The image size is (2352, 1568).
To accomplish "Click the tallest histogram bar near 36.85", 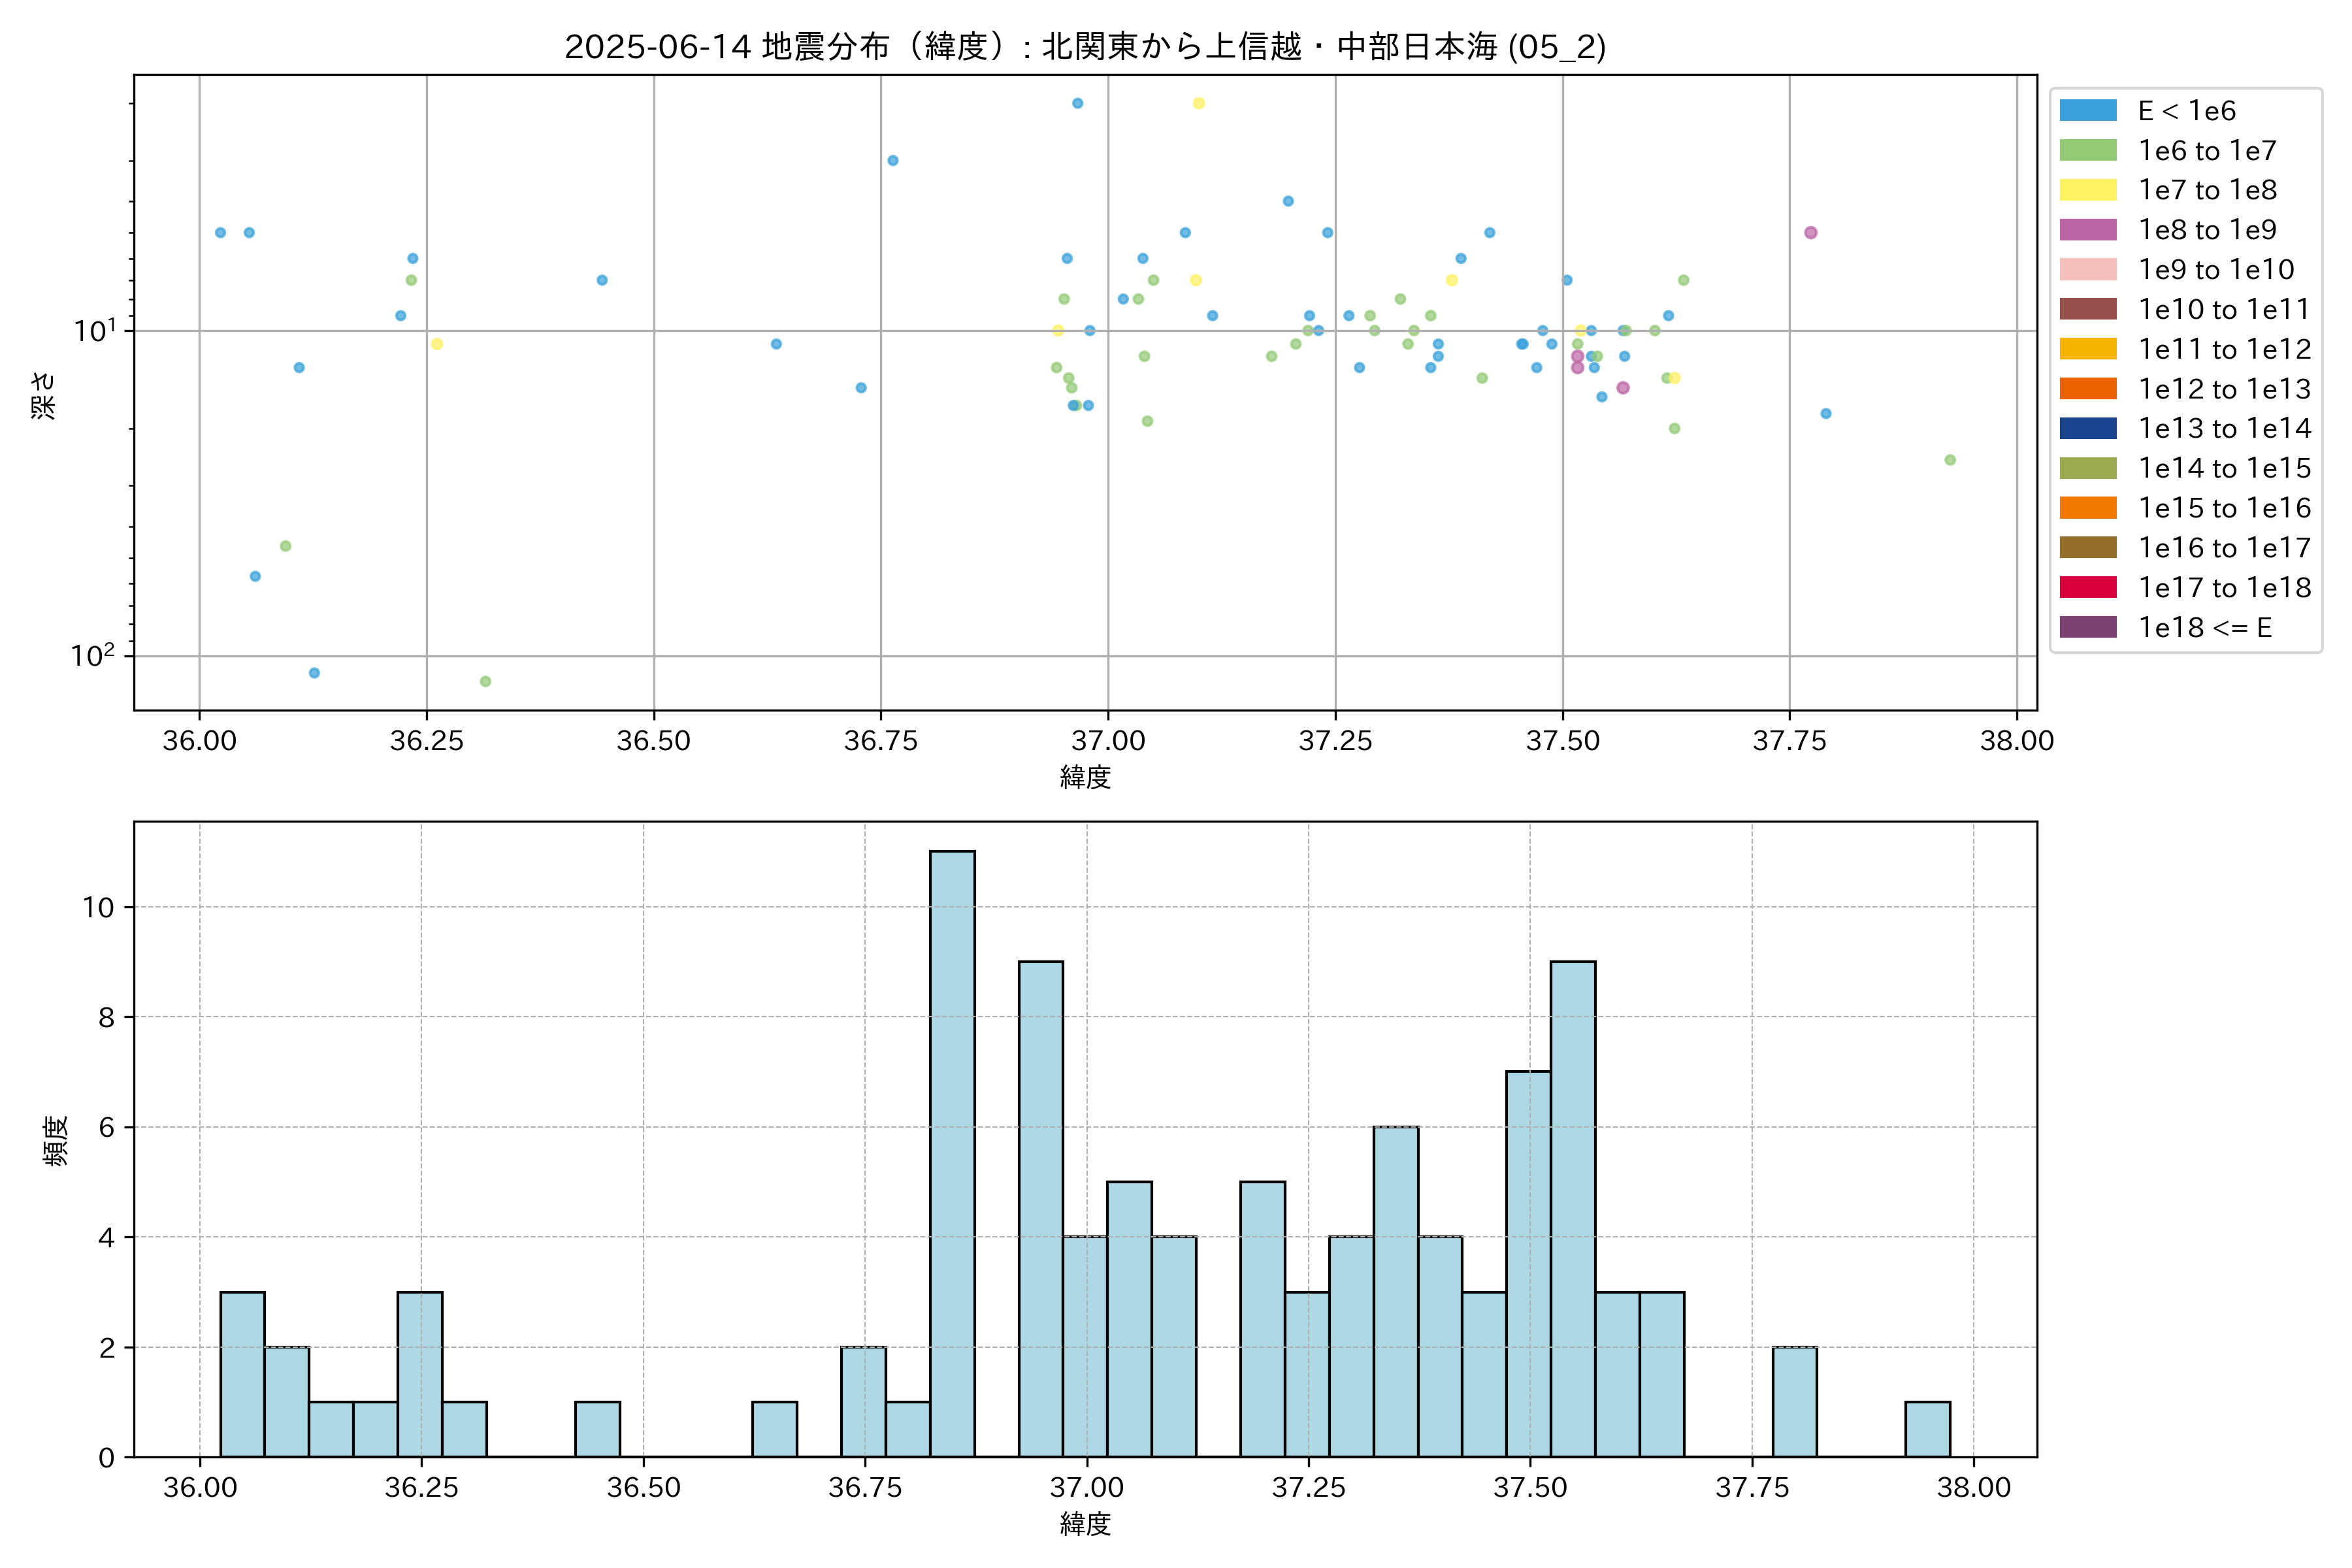I will (952, 1153).
